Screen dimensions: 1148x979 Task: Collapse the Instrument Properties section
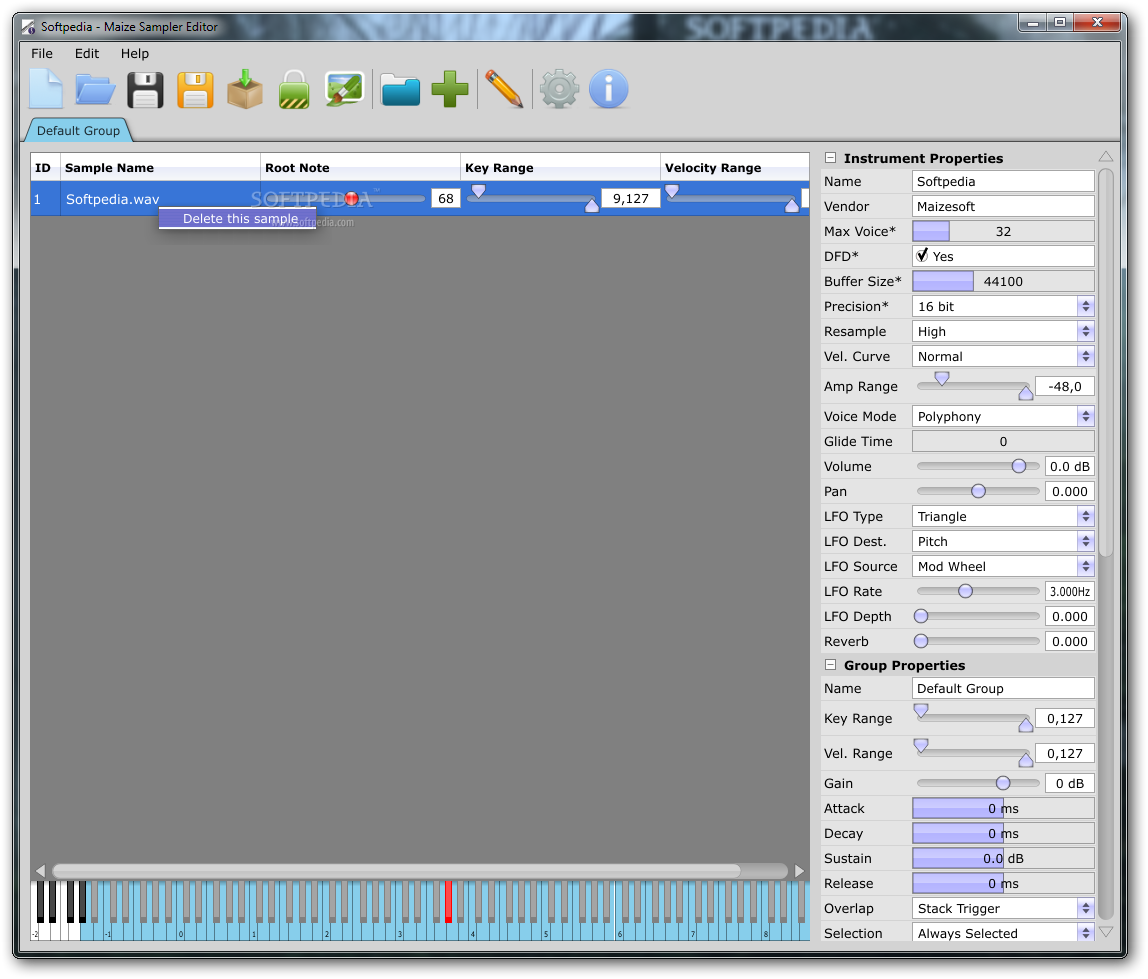point(830,157)
